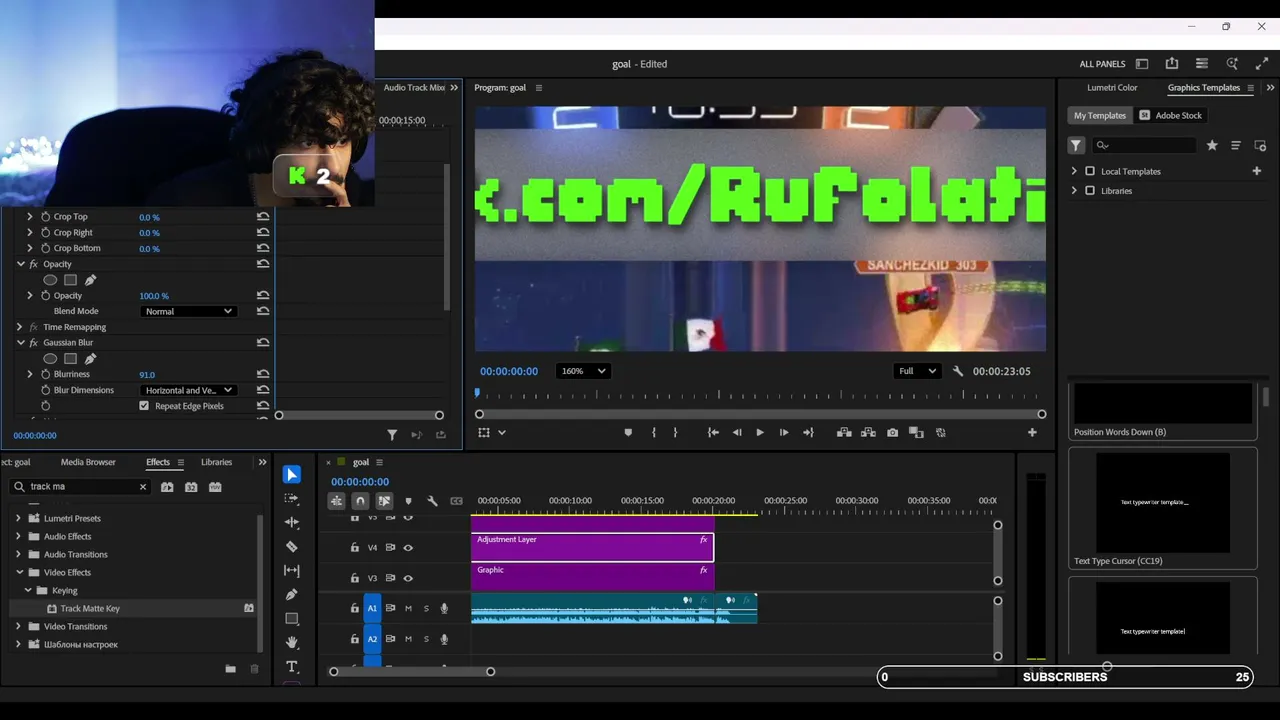
Task: Pick the Razor tool
Action: (x=292, y=547)
